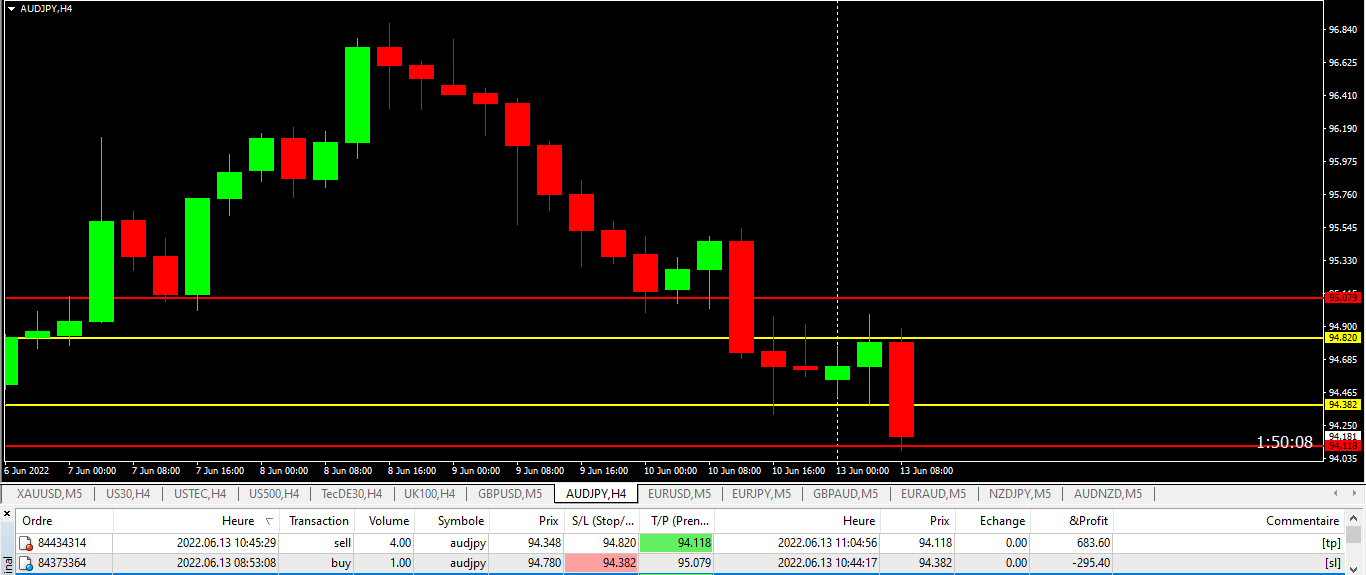Screen dimensions: 1366x575
Task: Click the yellow 94.820 price level label
Action: (1342, 338)
